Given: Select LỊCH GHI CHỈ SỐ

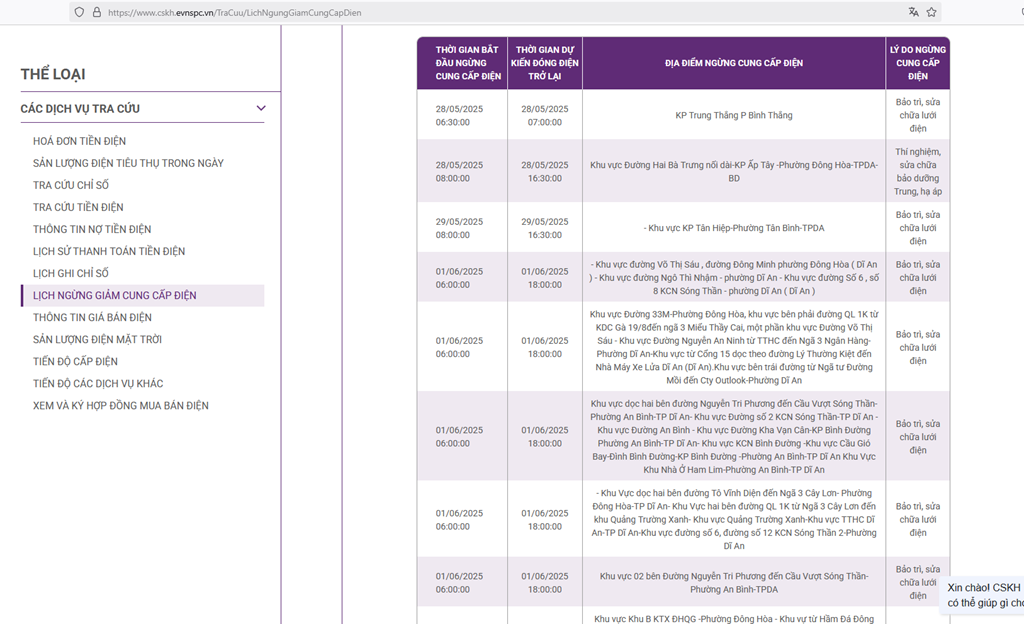Looking at the screenshot, I should [x=71, y=273].
